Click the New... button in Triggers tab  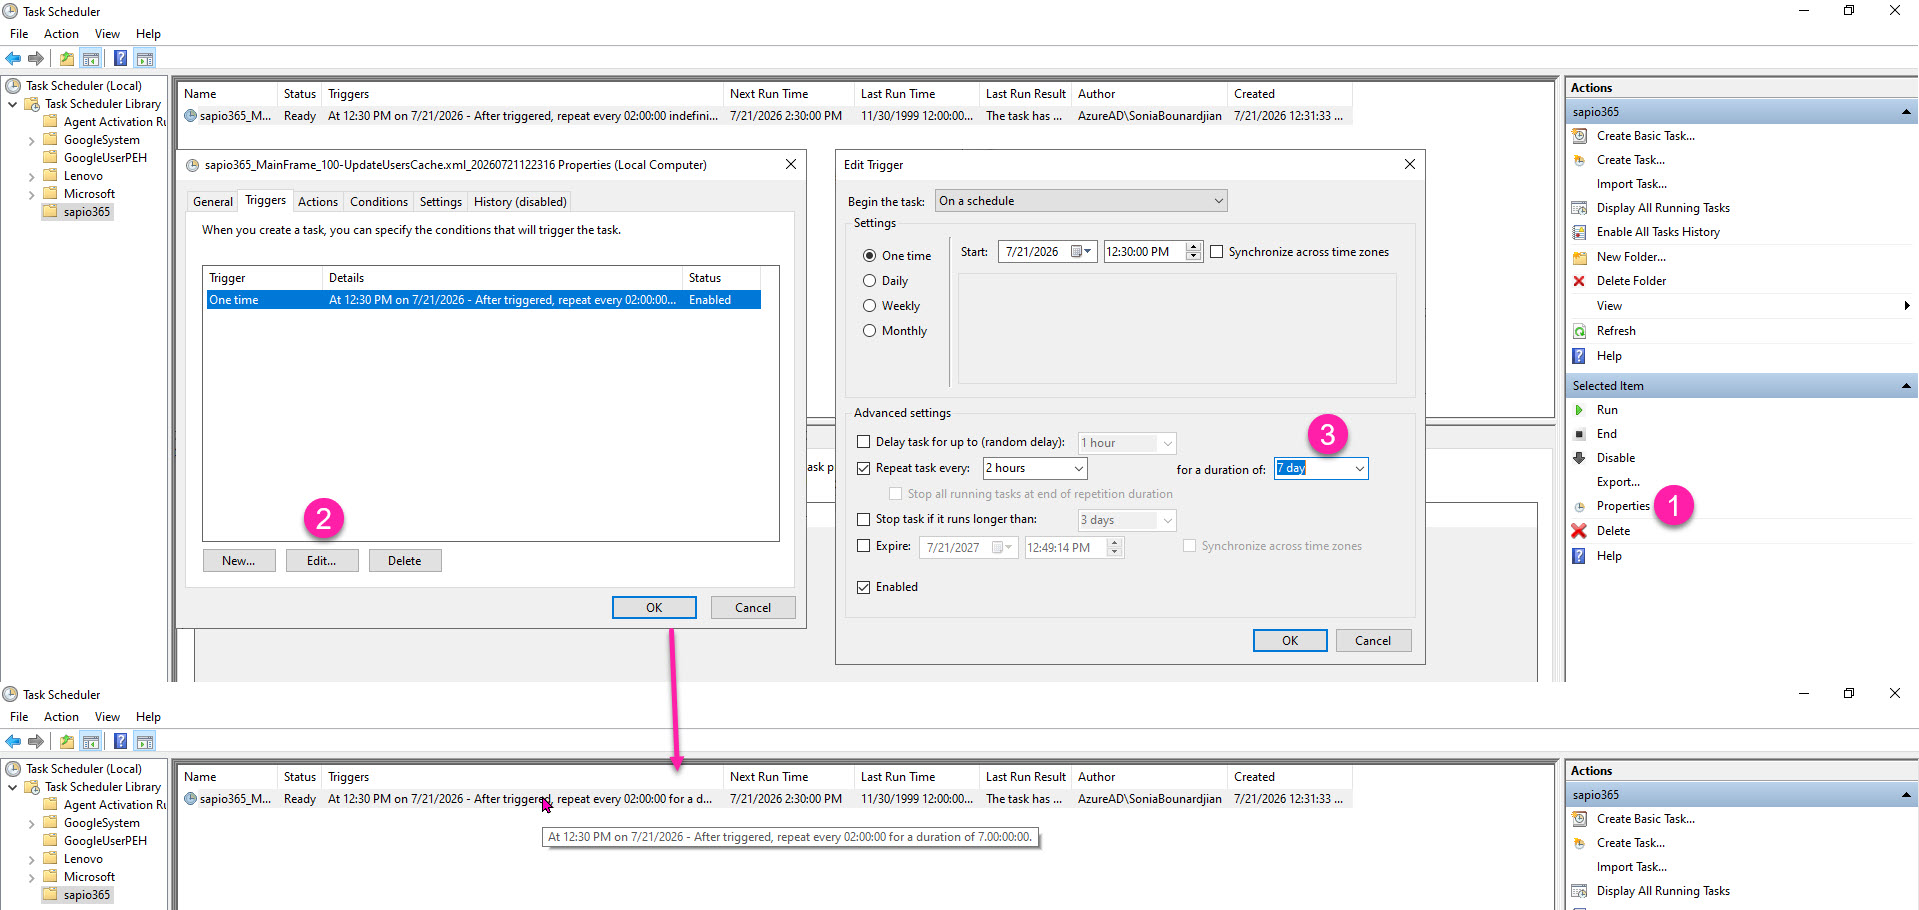(239, 561)
